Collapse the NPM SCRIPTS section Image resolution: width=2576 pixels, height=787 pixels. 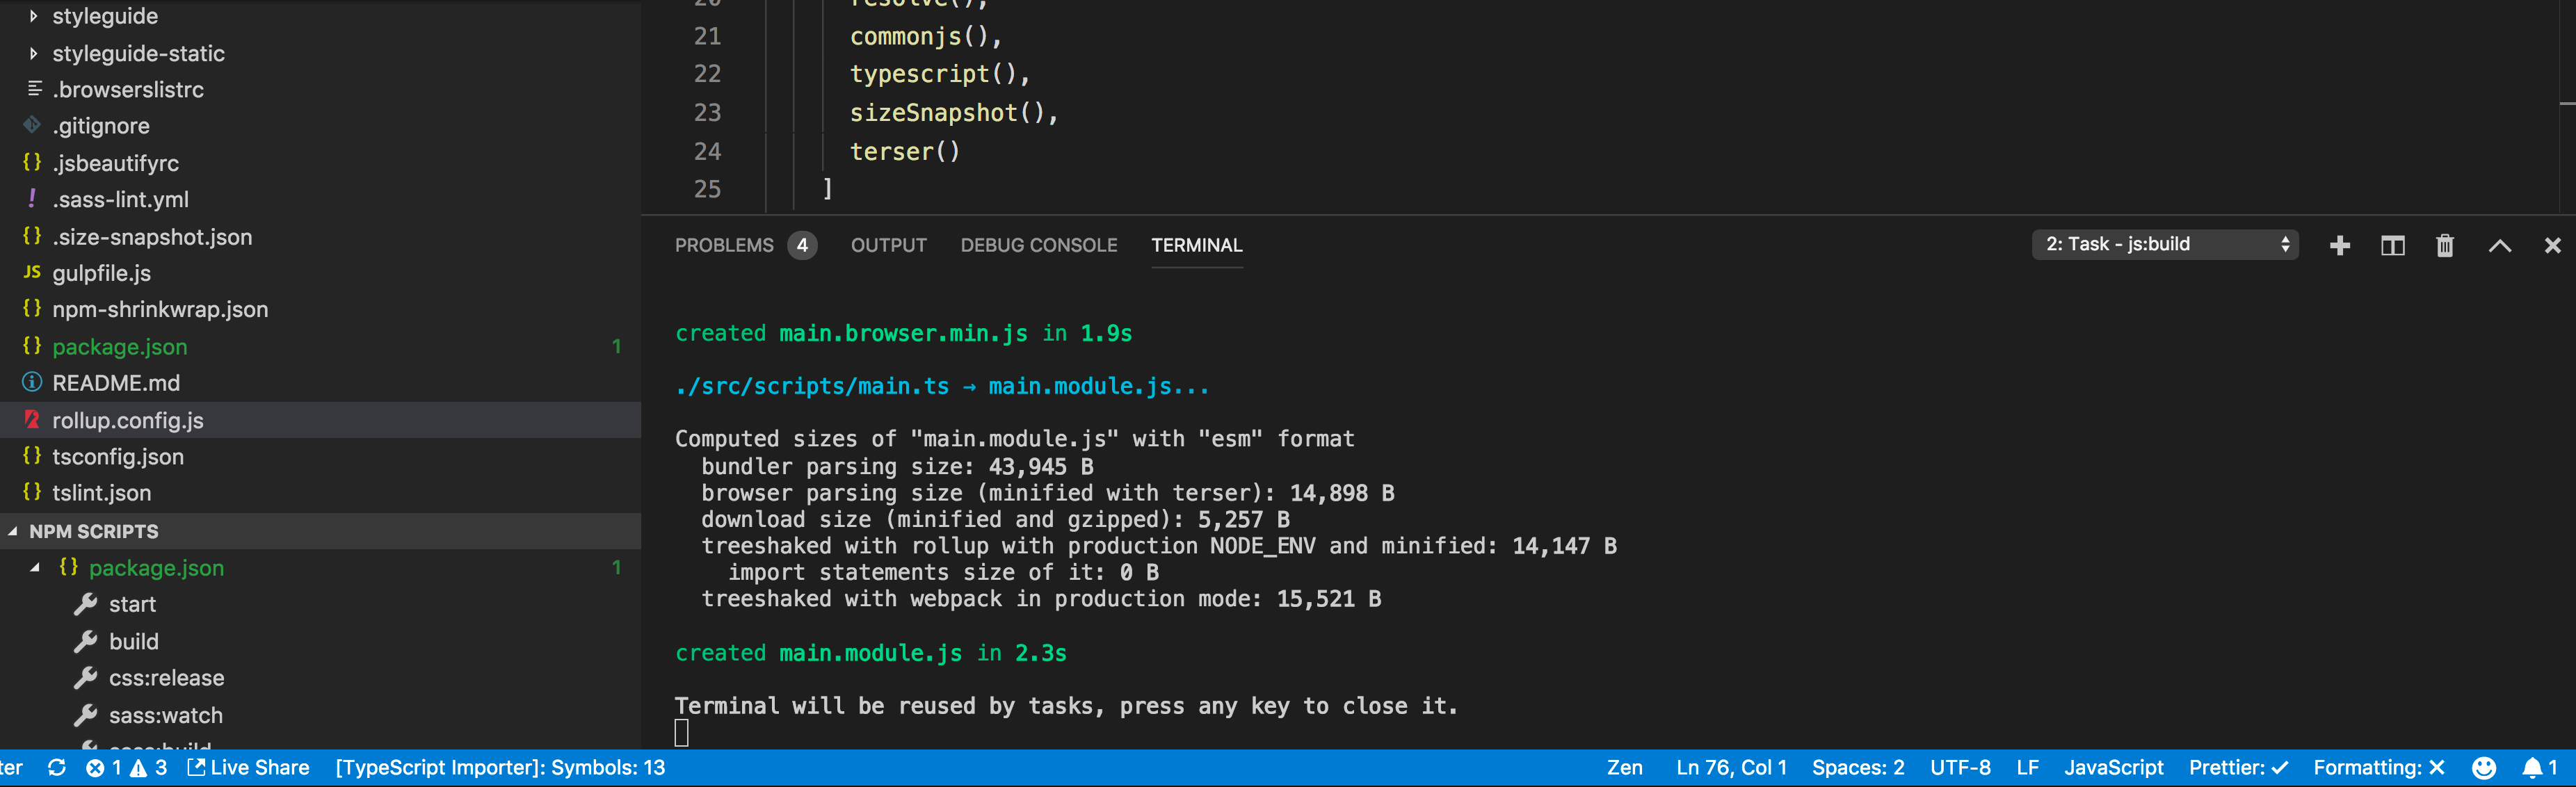point(93,531)
